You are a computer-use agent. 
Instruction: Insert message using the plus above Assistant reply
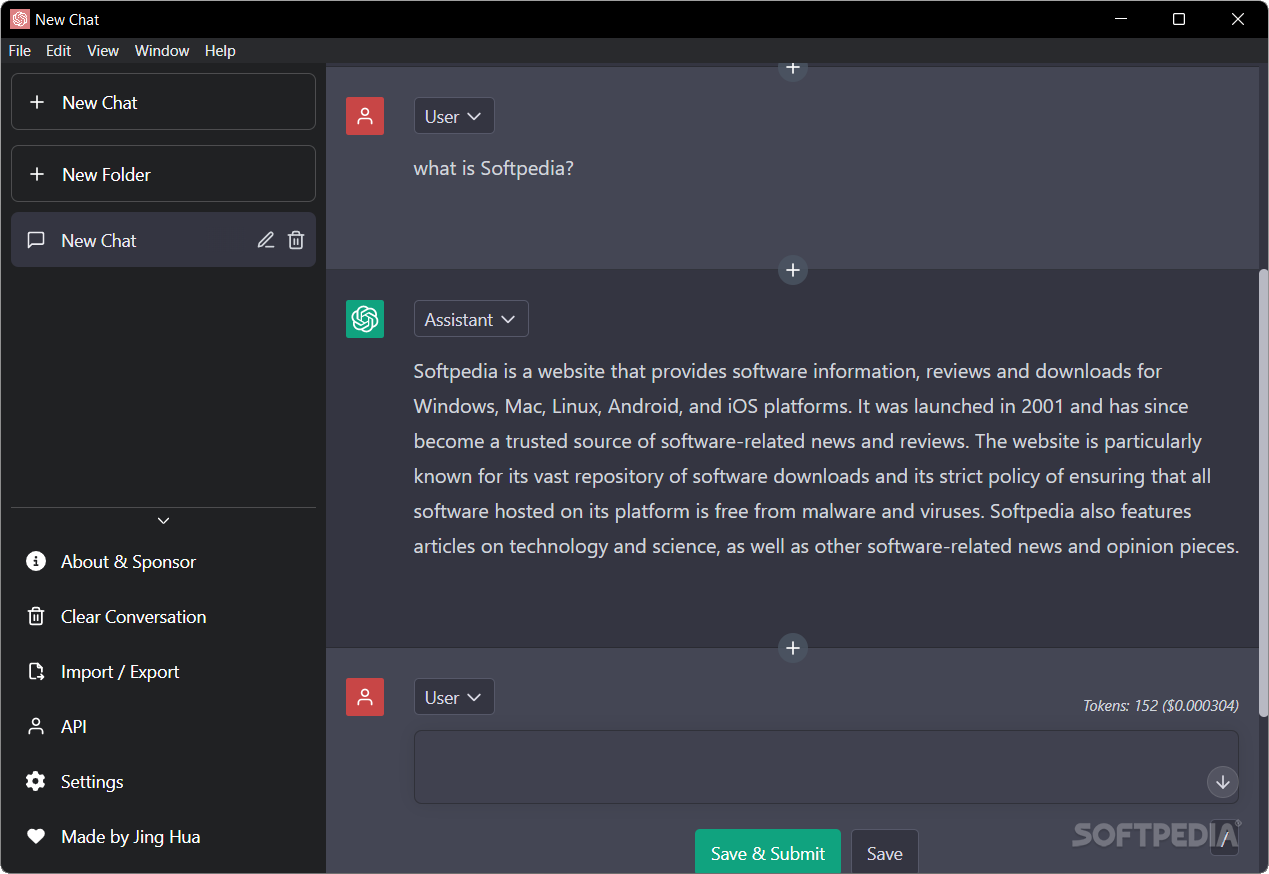pos(793,270)
